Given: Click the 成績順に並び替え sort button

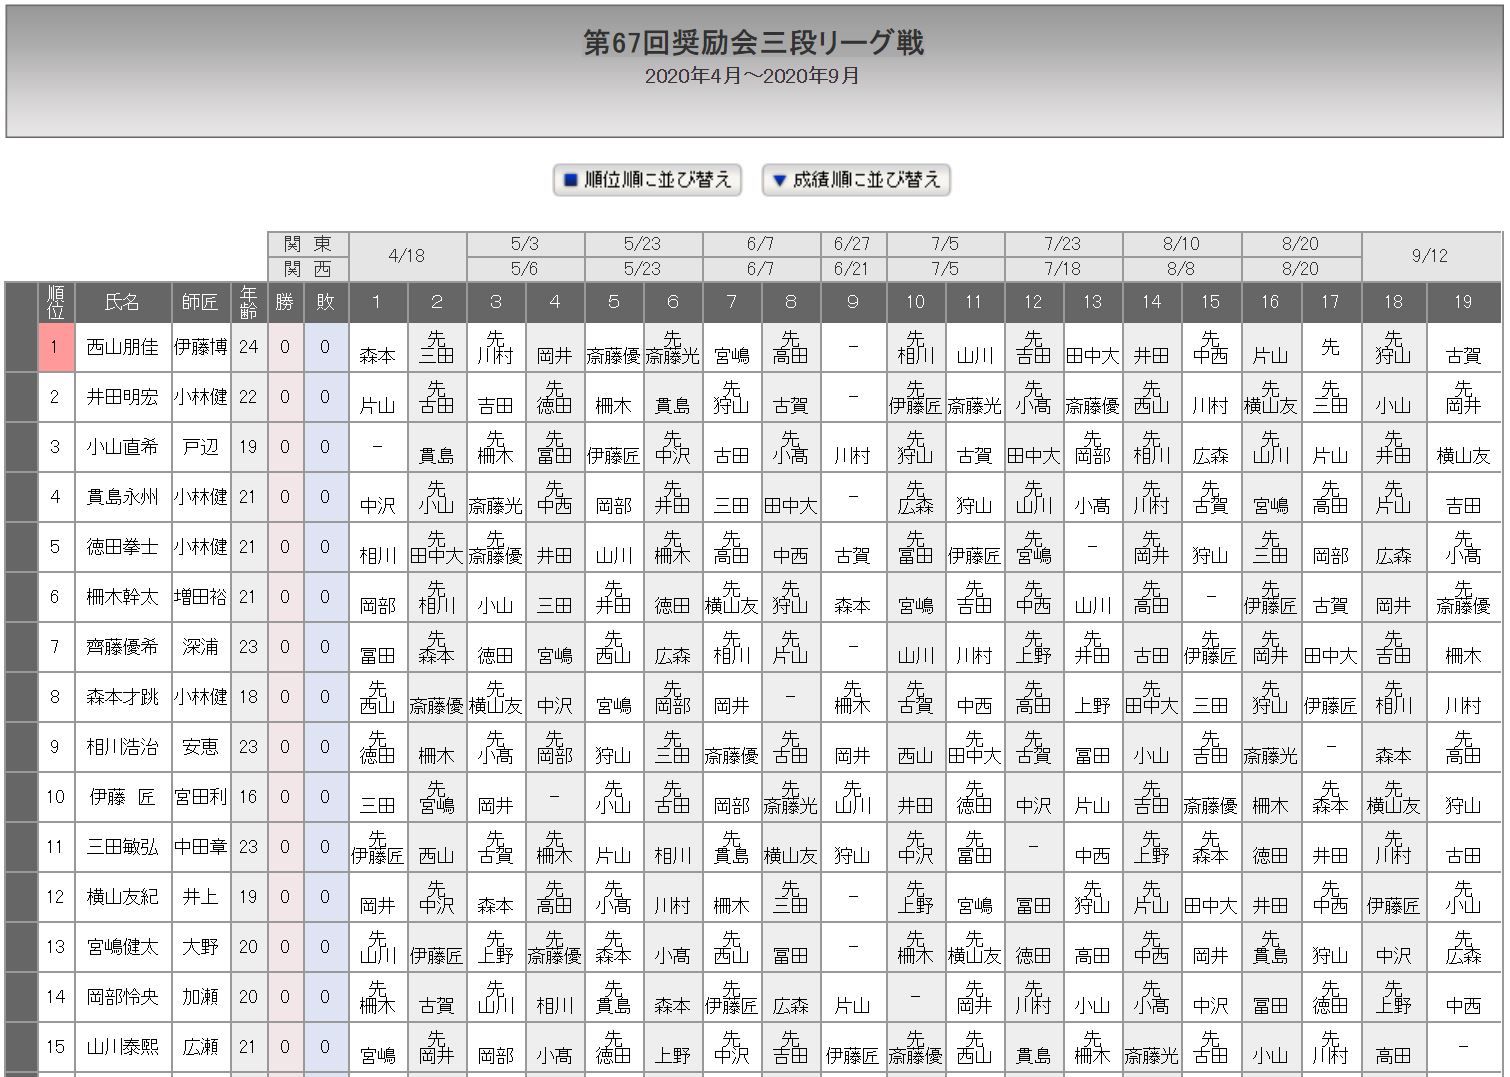Looking at the screenshot, I should coord(856,180).
